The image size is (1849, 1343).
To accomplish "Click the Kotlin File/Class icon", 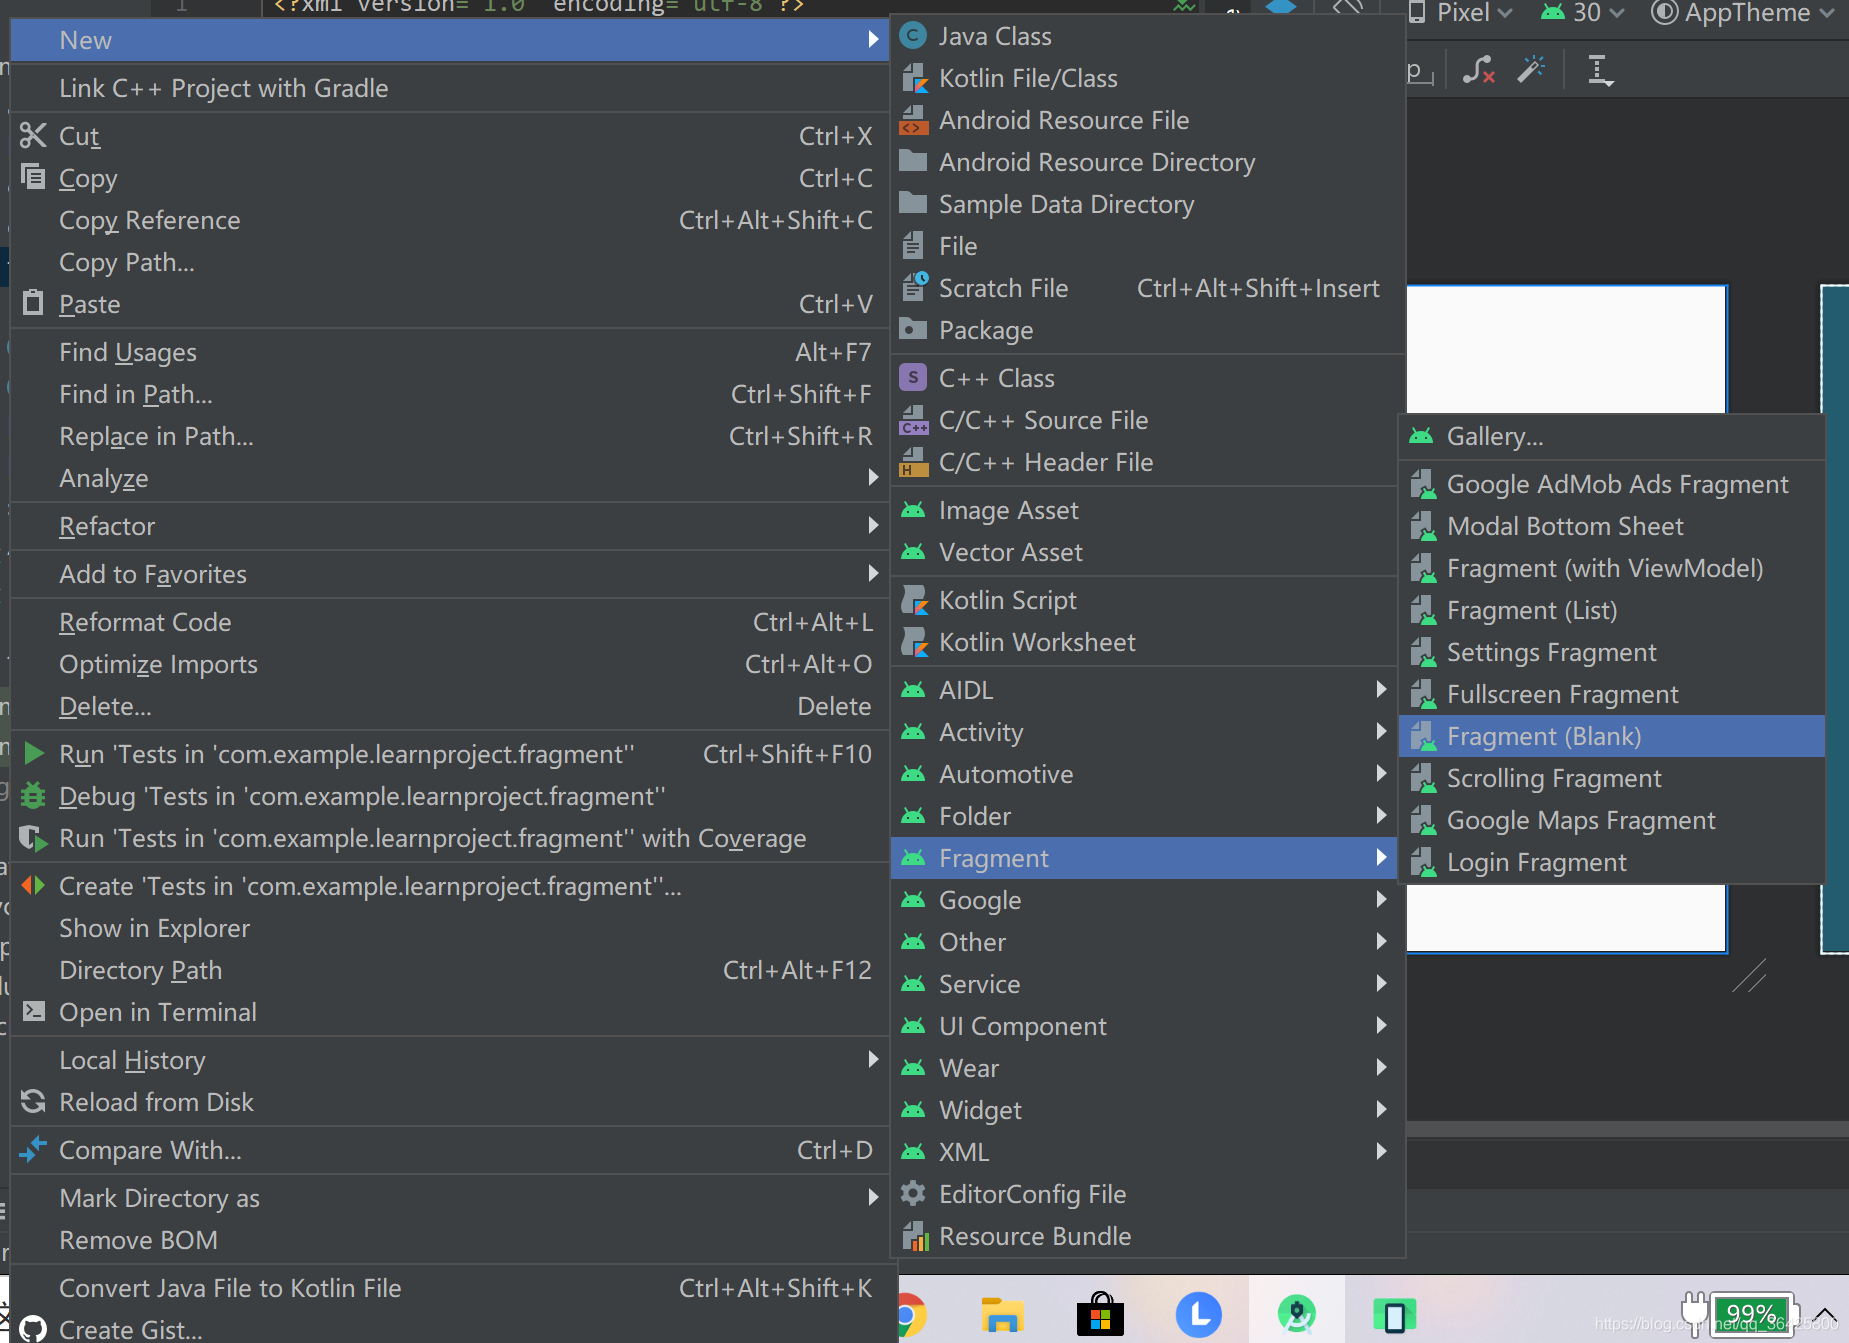I will (x=913, y=78).
